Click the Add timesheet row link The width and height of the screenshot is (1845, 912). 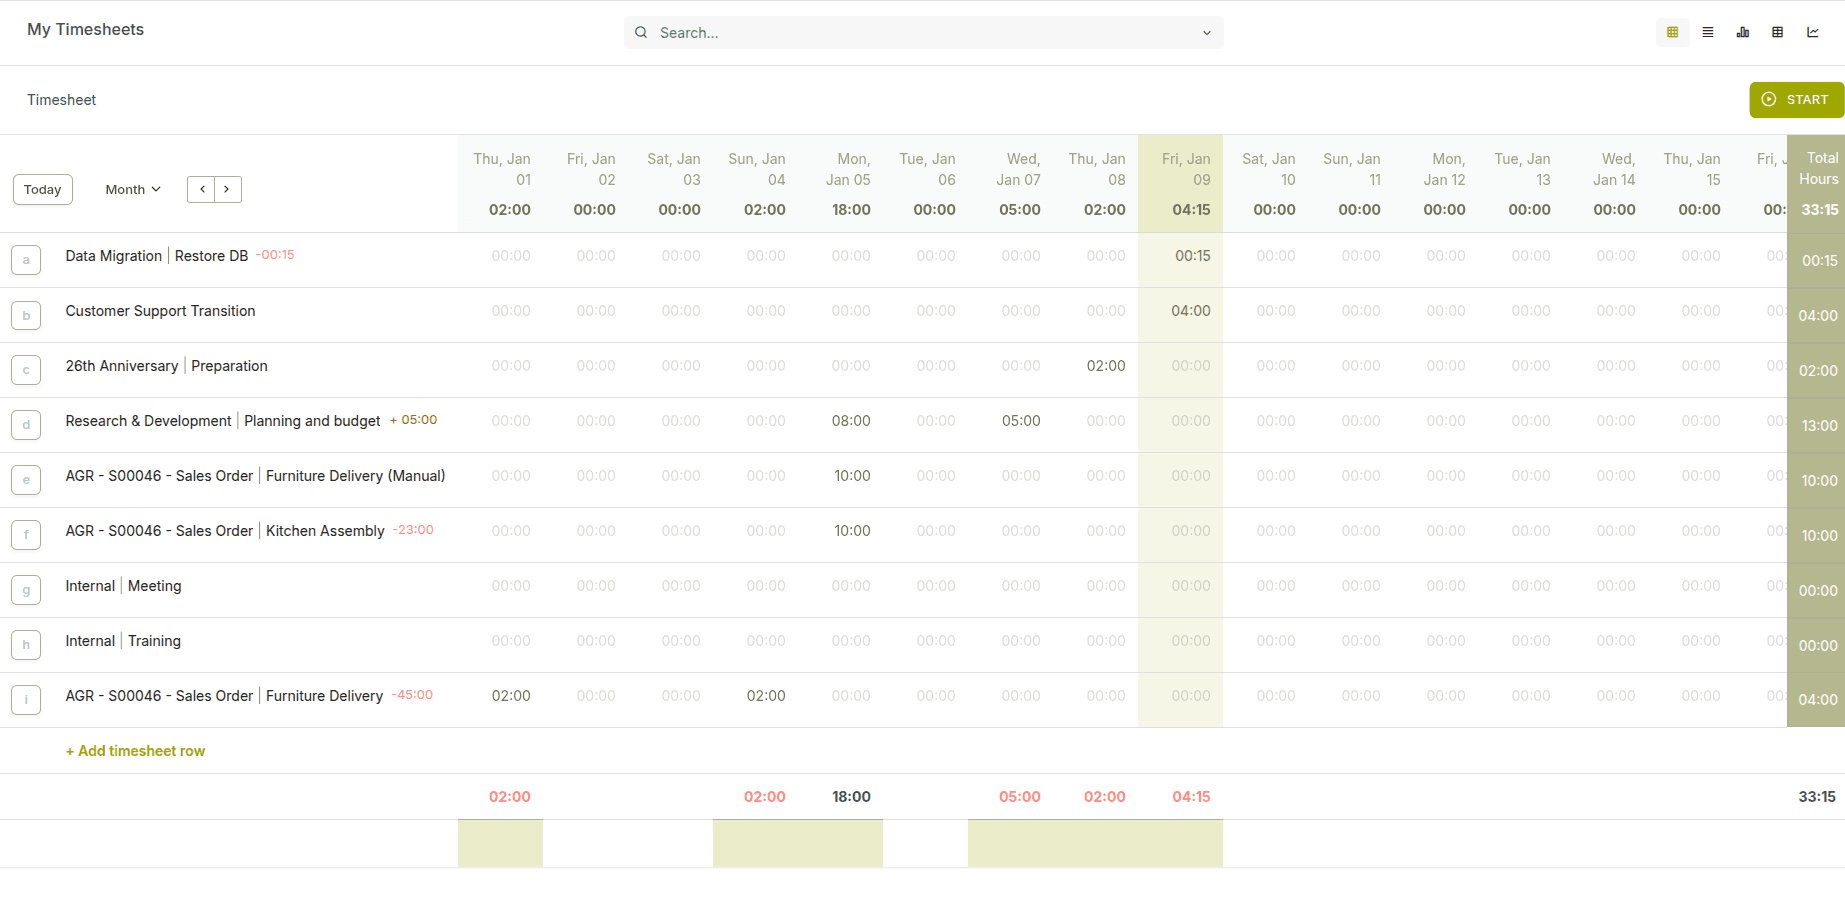pyautogui.click(x=135, y=750)
